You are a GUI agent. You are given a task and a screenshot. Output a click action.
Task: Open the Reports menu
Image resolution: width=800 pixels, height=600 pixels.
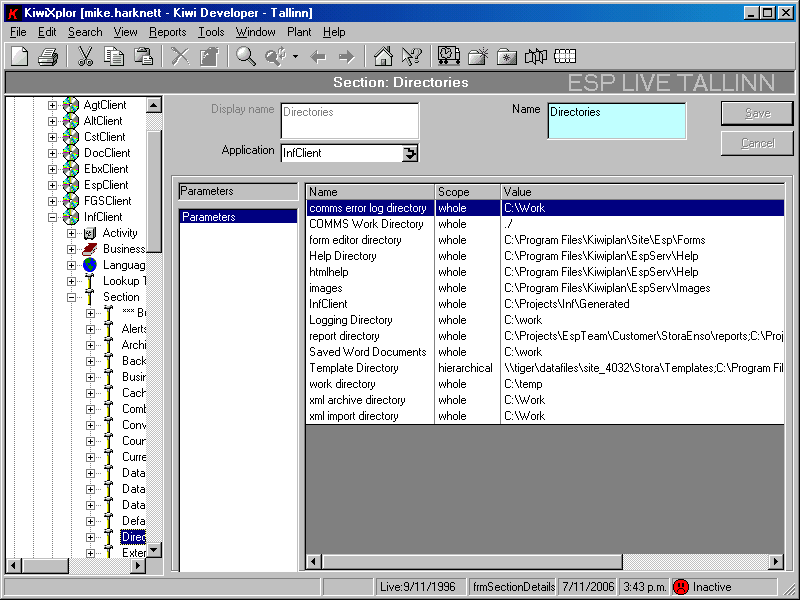tap(168, 32)
